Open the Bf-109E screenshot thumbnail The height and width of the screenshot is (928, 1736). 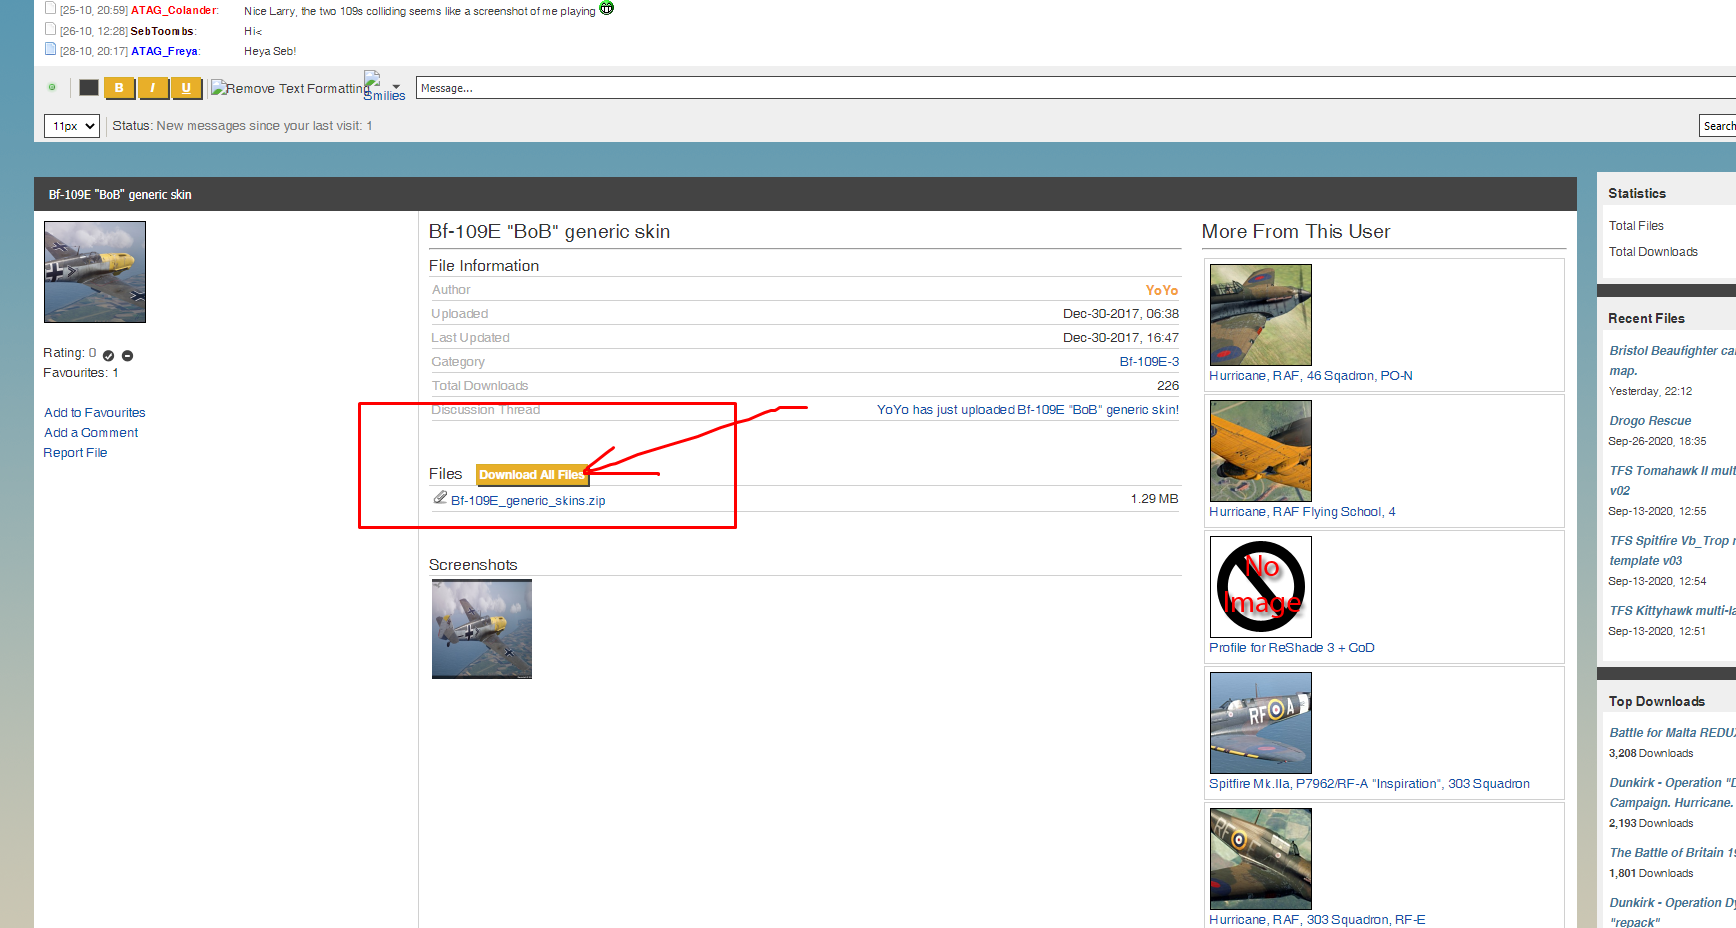tap(482, 629)
